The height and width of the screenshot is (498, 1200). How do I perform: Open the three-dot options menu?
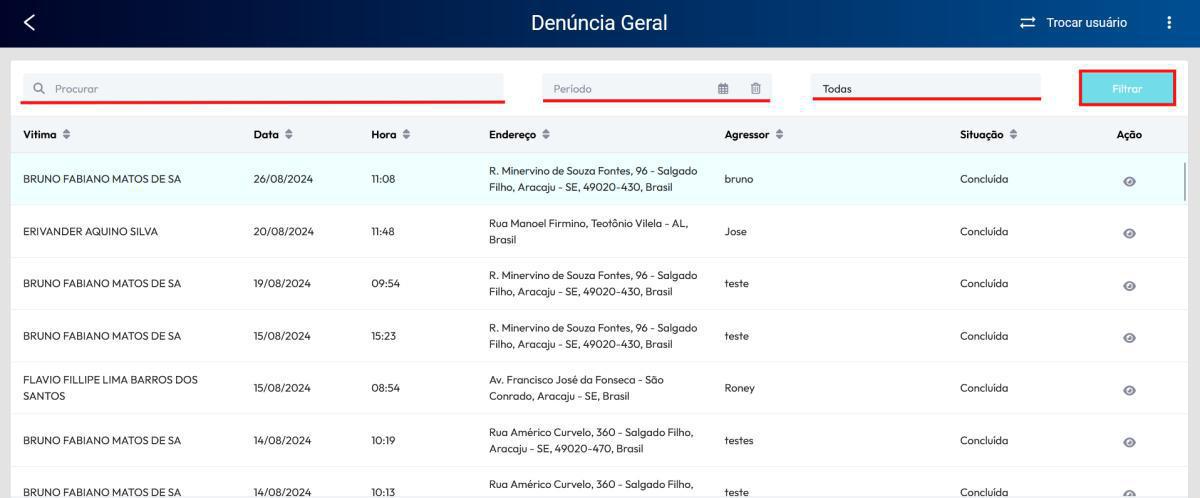pos(1169,22)
